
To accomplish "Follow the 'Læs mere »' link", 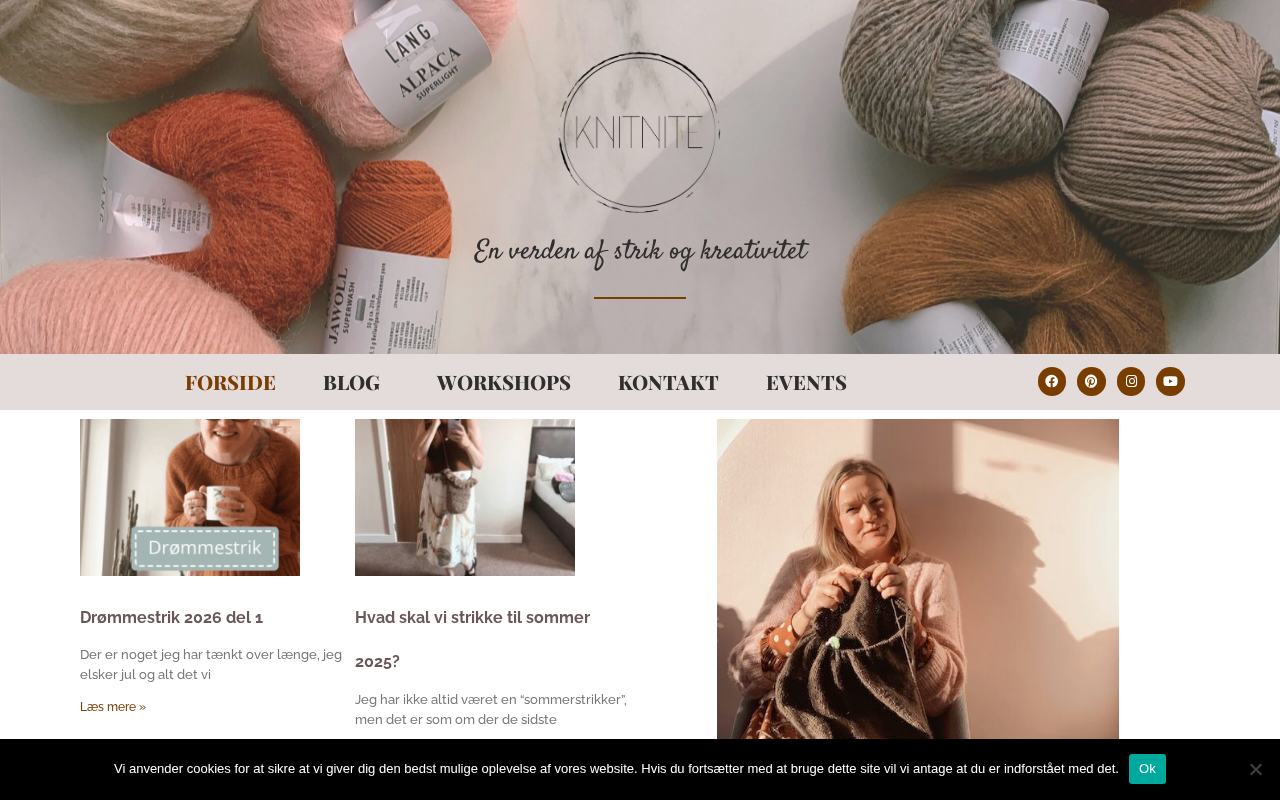I will (x=113, y=707).
